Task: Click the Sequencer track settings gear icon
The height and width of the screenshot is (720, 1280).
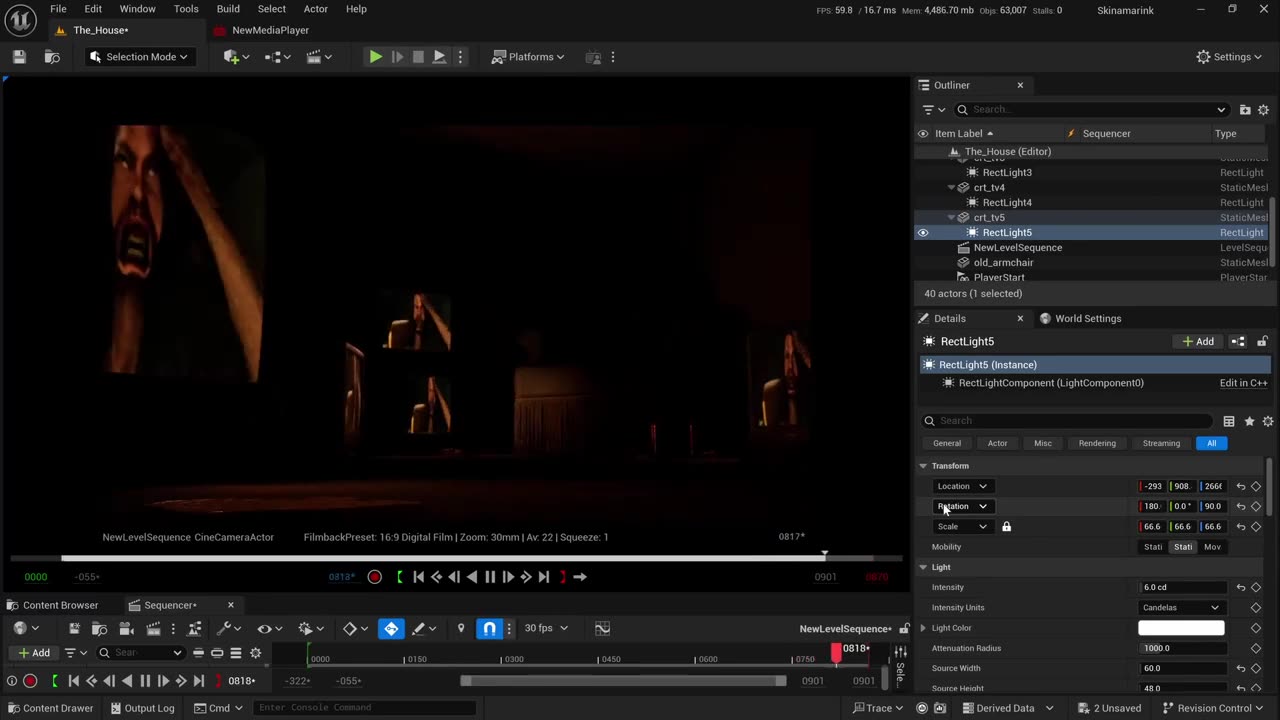Action: (x=256, y=653)
